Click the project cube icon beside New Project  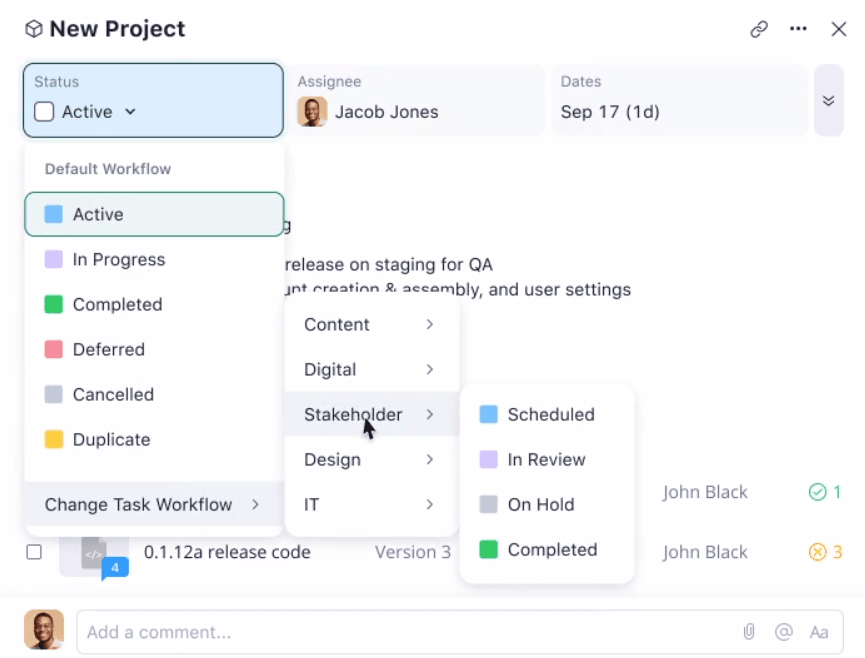coord(34,29)
